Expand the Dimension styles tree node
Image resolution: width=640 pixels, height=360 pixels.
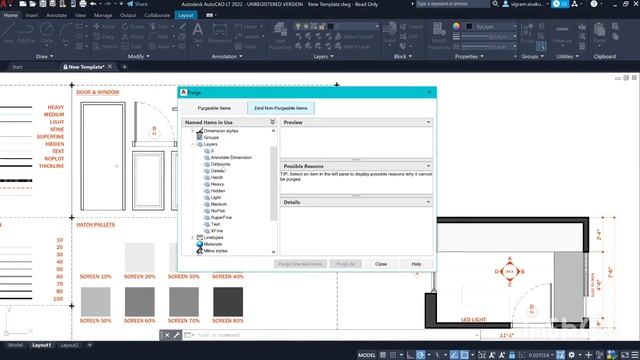coord(193,131)
